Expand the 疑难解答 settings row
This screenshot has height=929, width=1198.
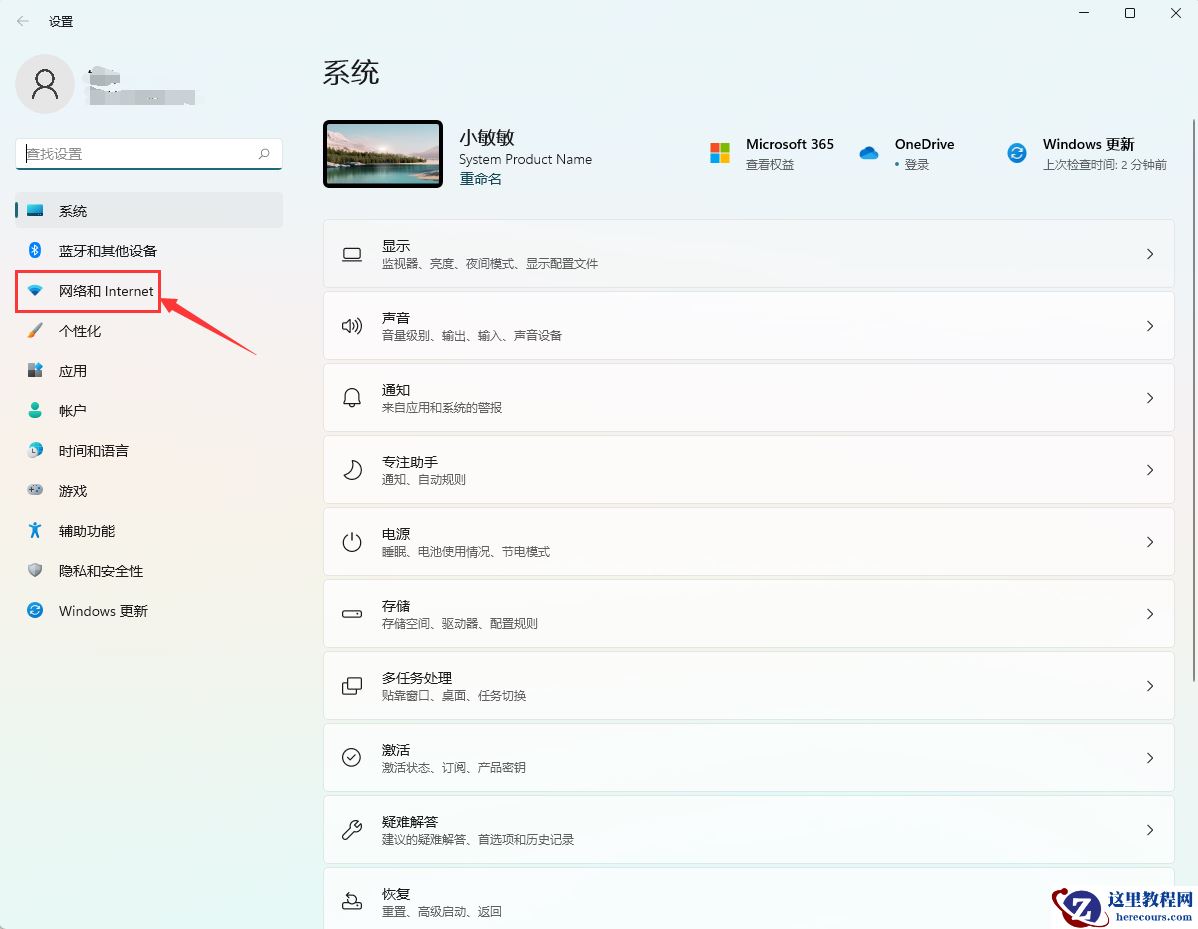point(748,830)
